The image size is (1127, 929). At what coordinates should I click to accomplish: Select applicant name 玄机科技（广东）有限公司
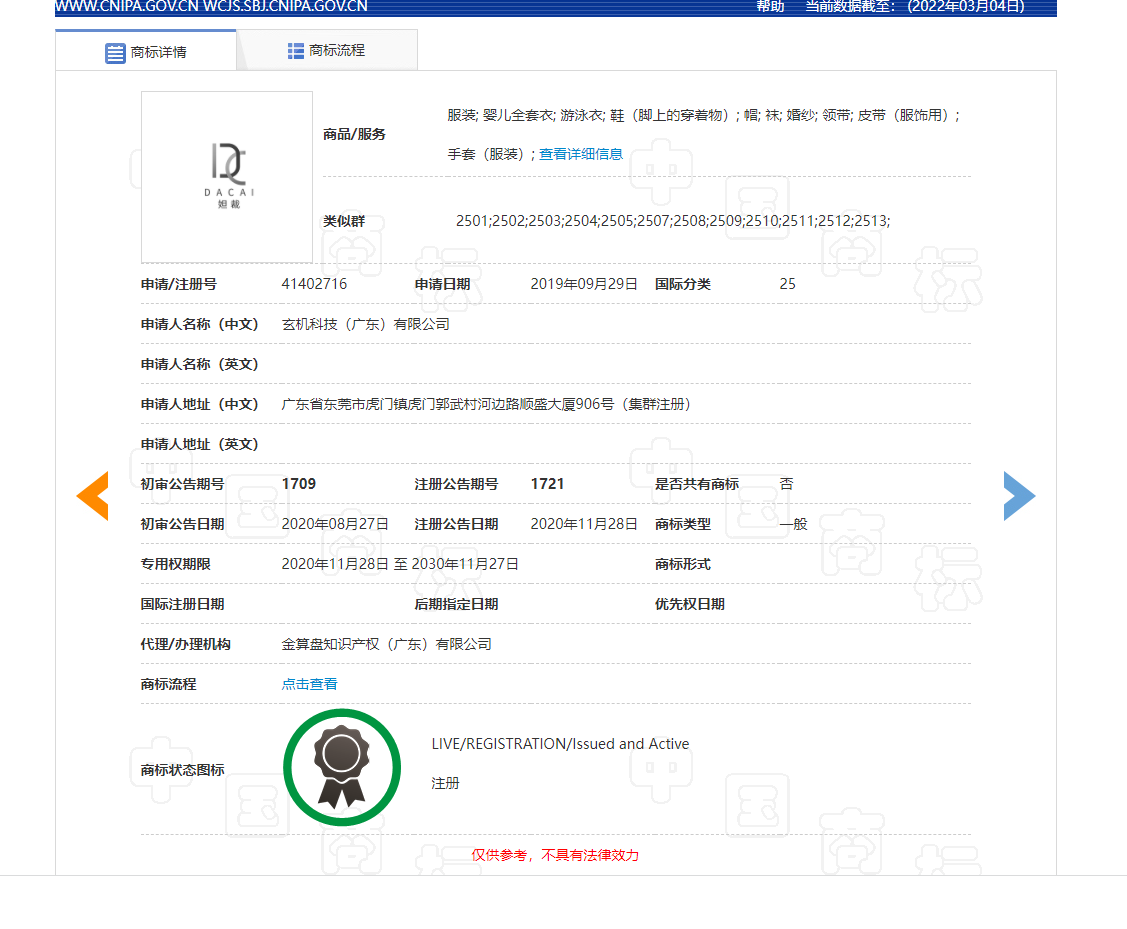[x=365, y=324]
